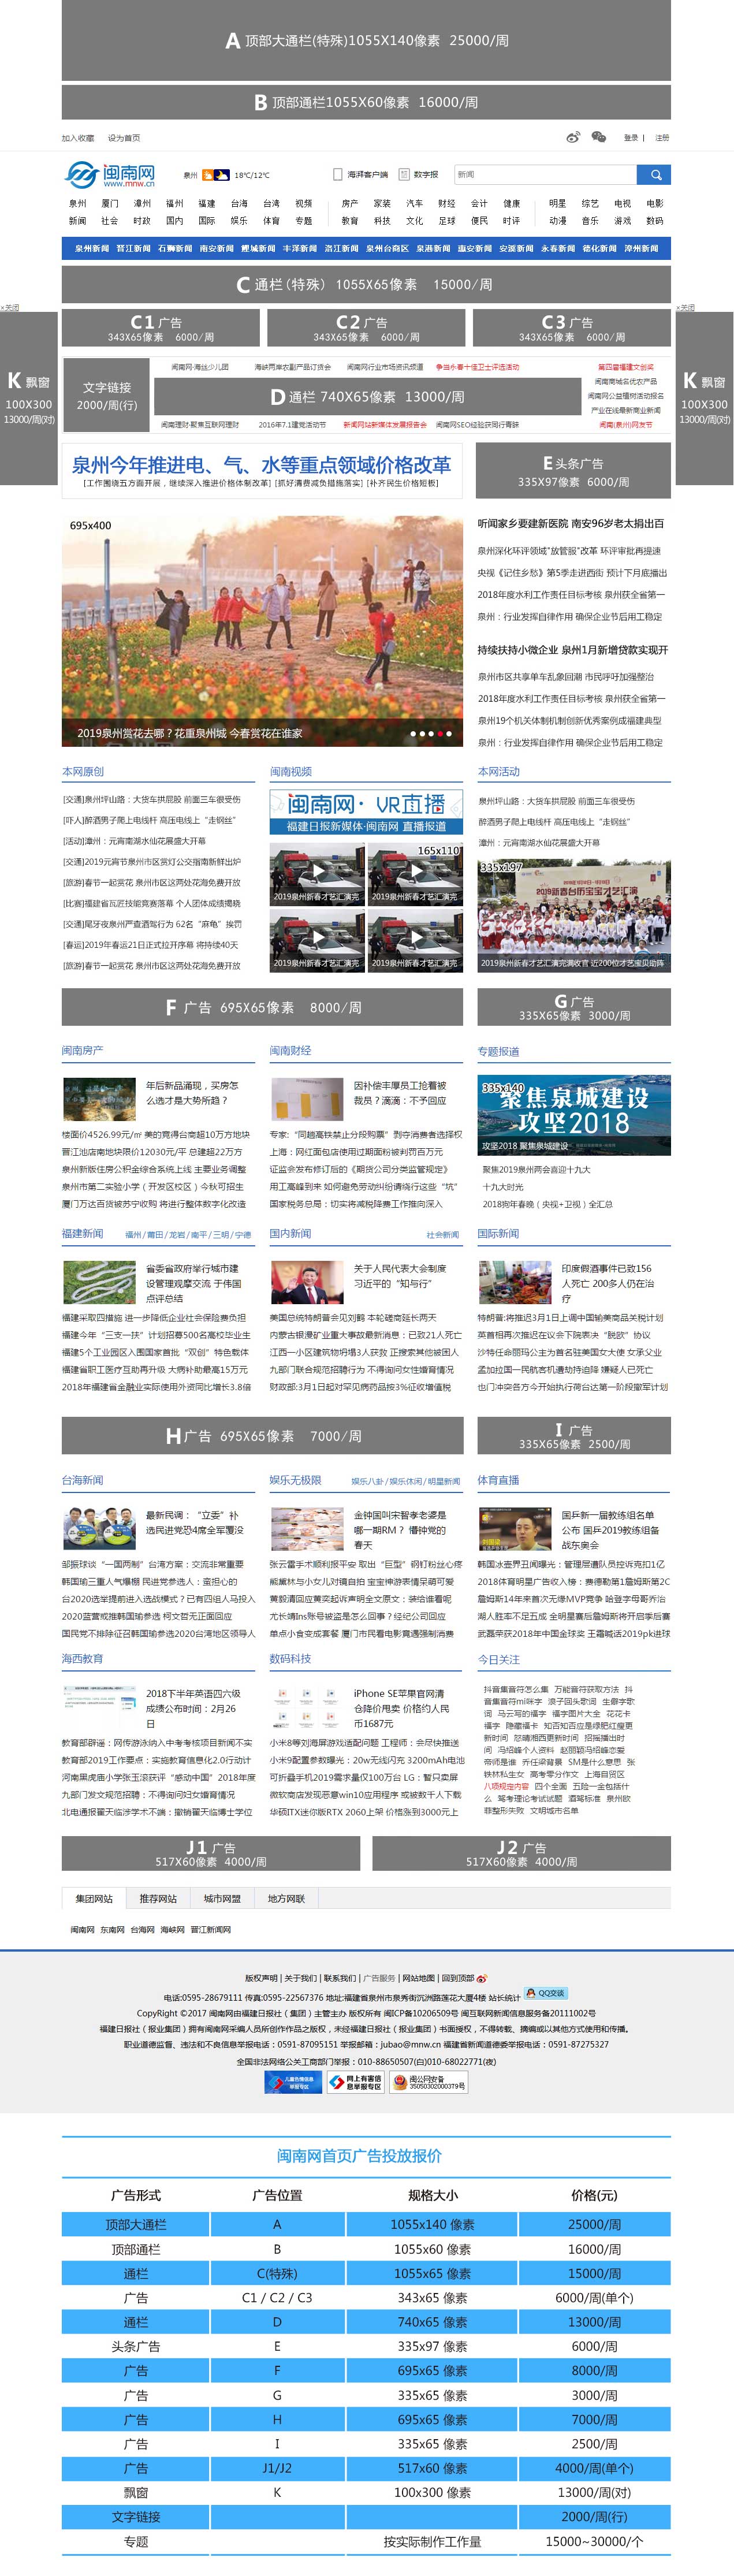The height and width of the screenshot is (2576, 734).
Task: Open the 专题报道 section heading
Action: [498, 1052]
